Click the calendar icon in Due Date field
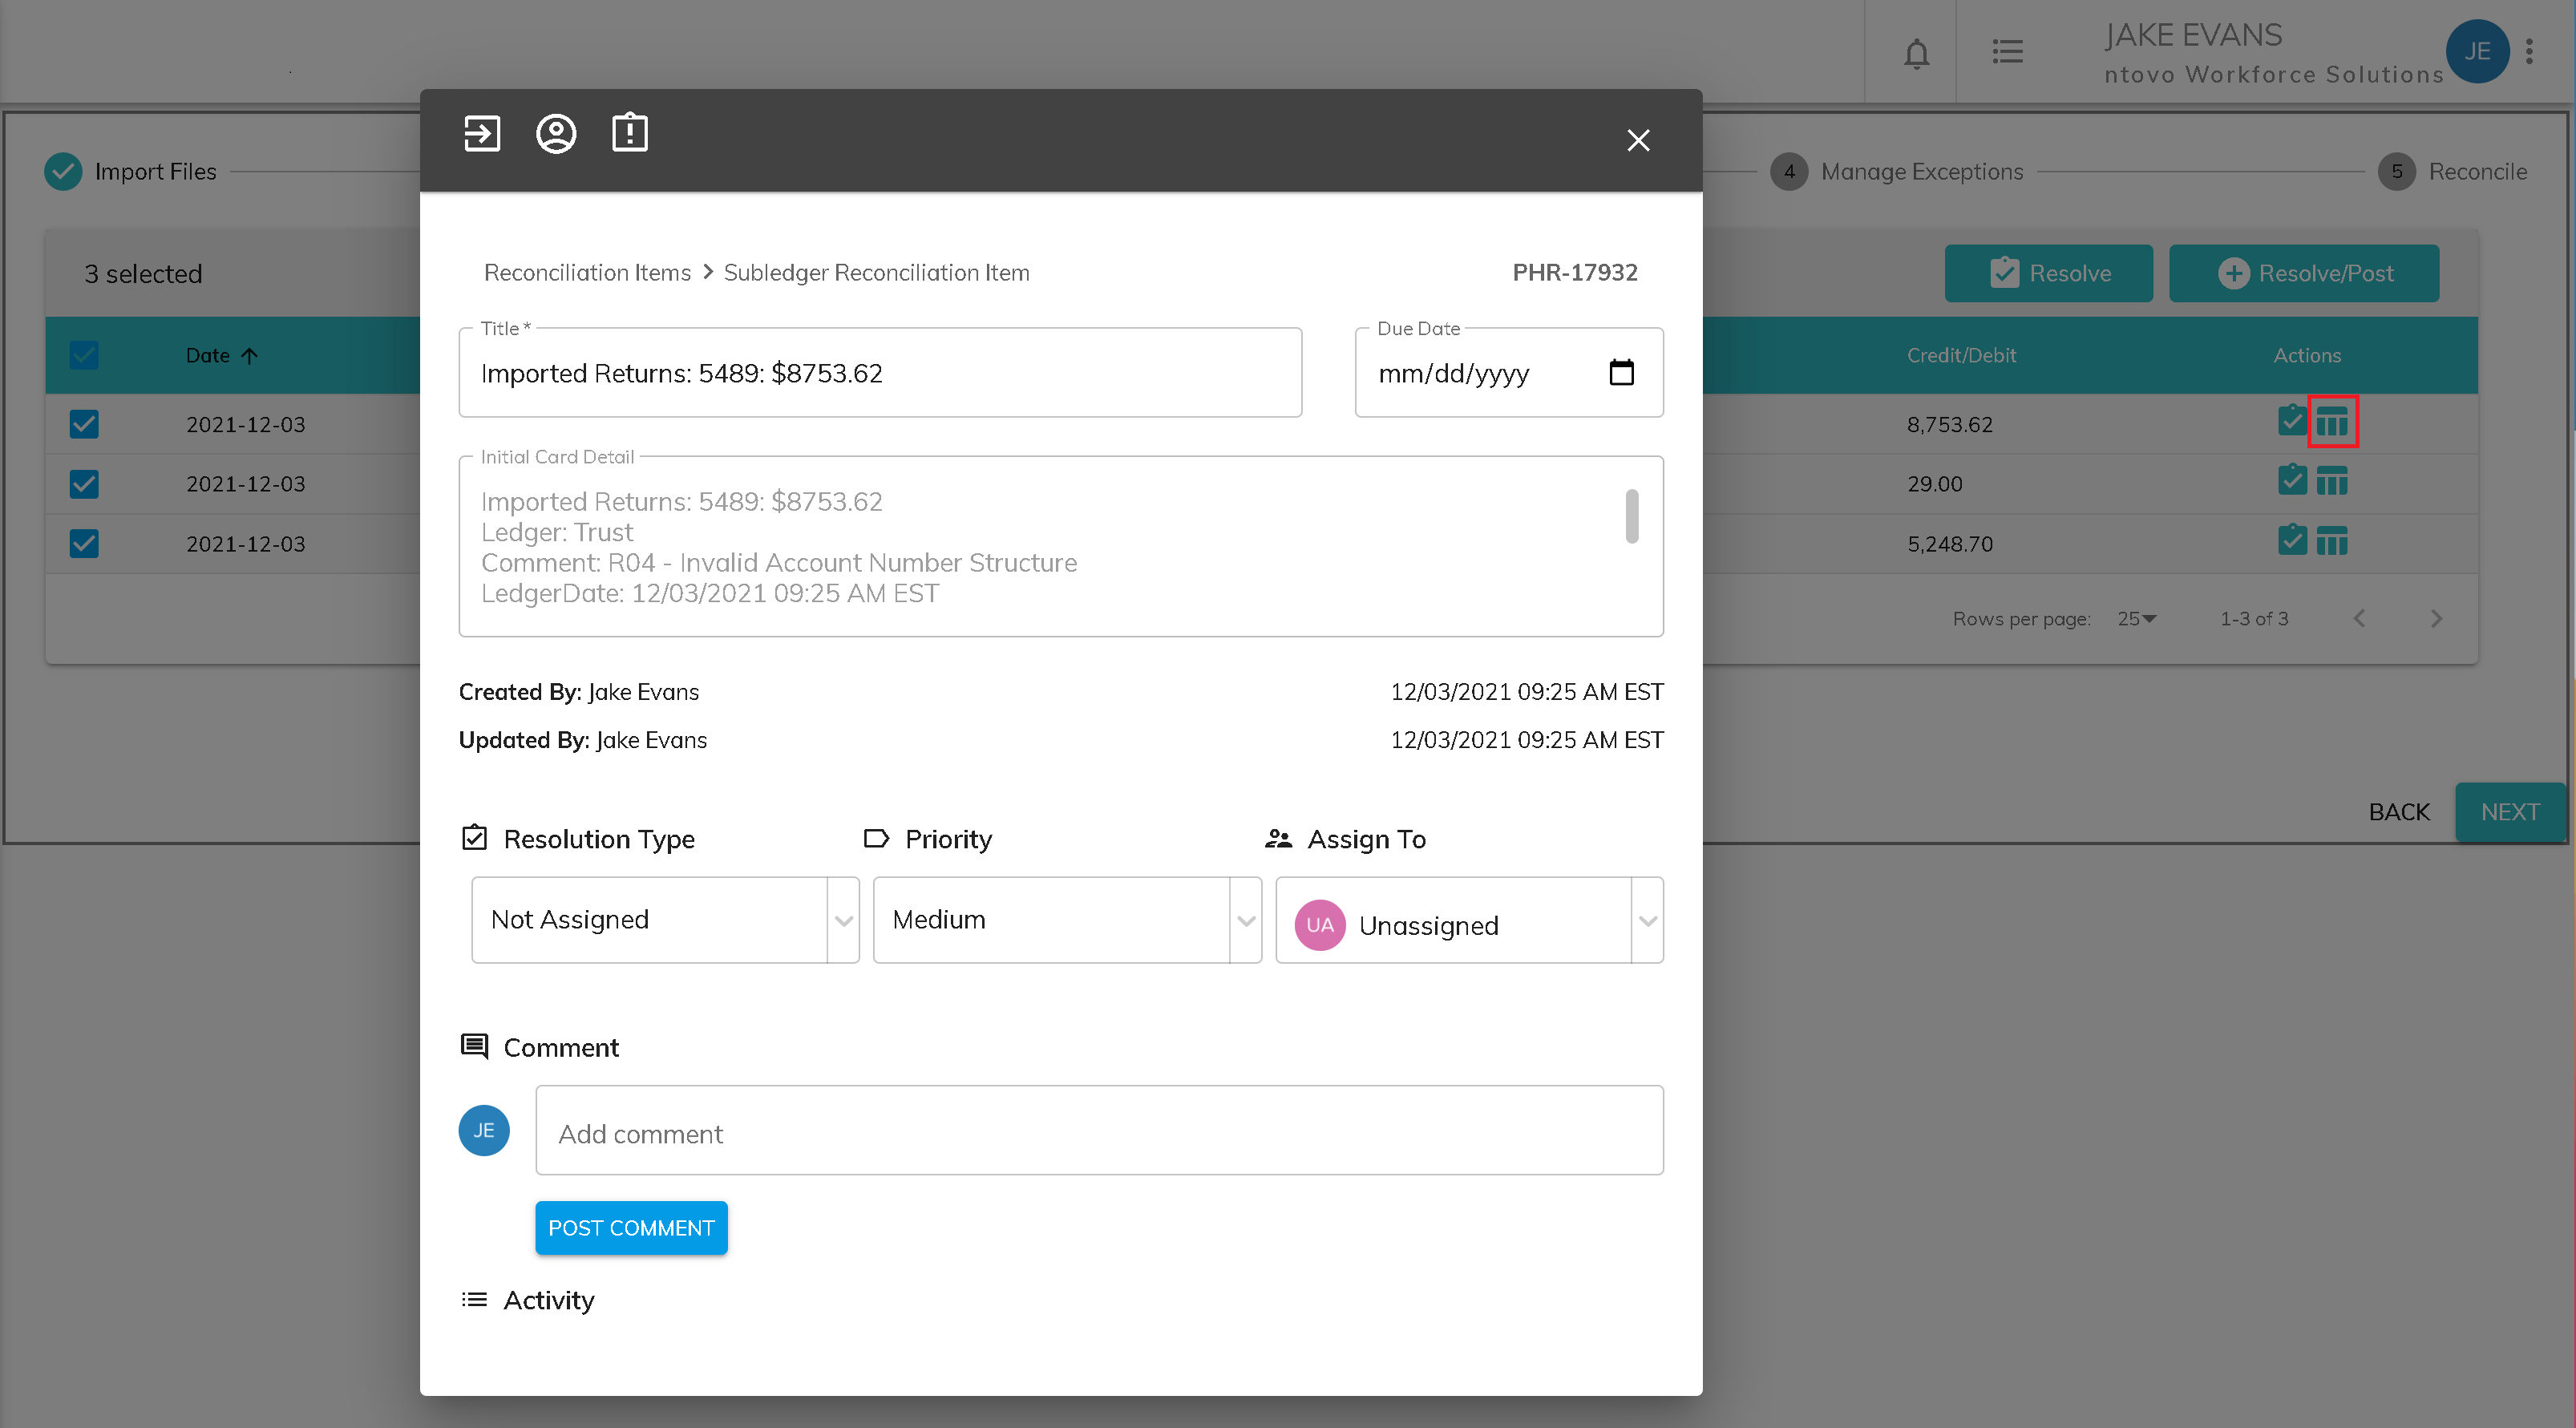Image resolution: width=2576 pixels, height=1428 pixels. coord(1621,373)
